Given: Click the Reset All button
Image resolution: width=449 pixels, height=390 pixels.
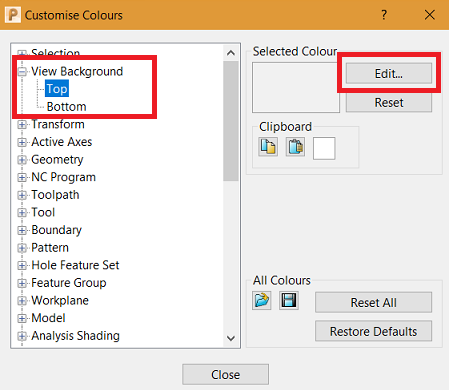Looking at the screenshot, I should 373,302.
